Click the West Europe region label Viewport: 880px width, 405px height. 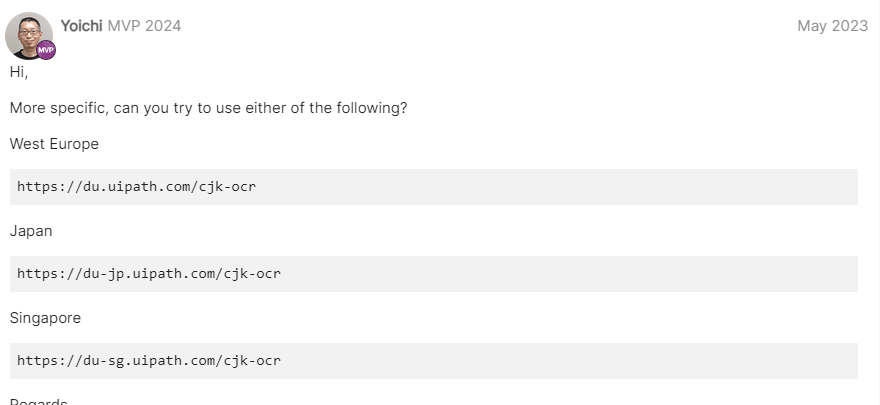(x=54, y=144)
